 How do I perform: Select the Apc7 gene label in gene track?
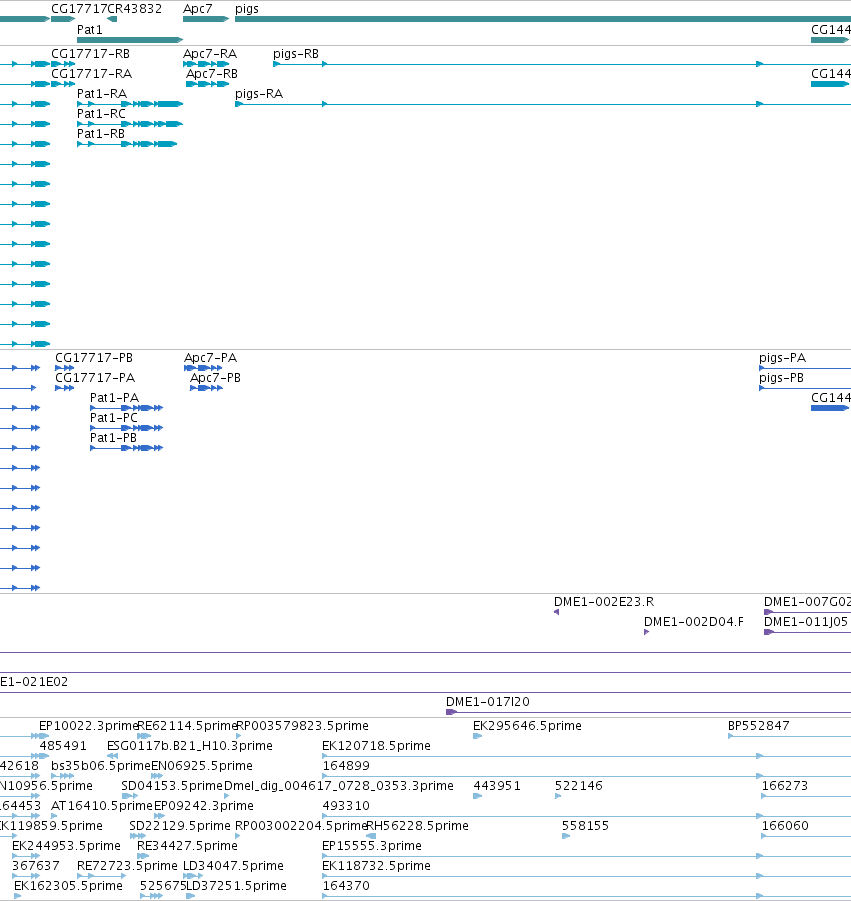pos(197,9)
